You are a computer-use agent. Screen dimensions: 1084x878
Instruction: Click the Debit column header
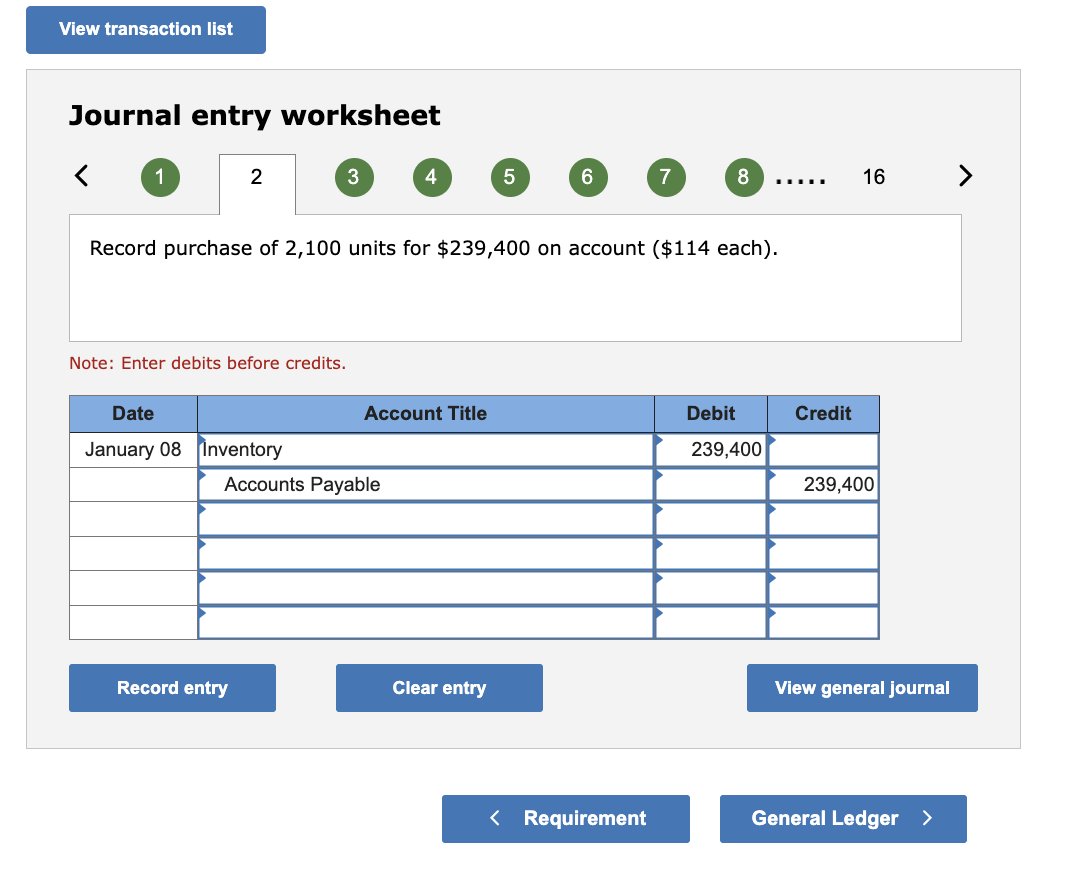pyautogui.click(x=711, y=413)
